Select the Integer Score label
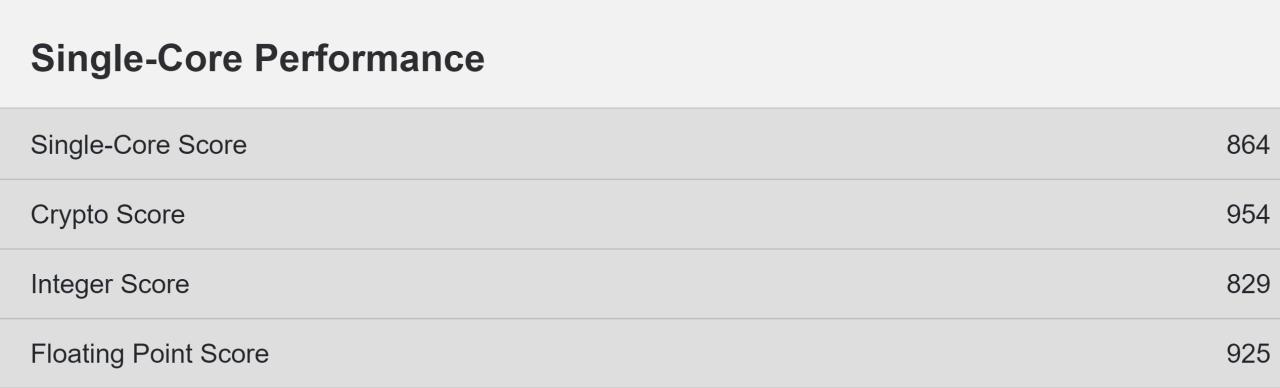The height and width of the screenshot is (388, 1280). 110,284
